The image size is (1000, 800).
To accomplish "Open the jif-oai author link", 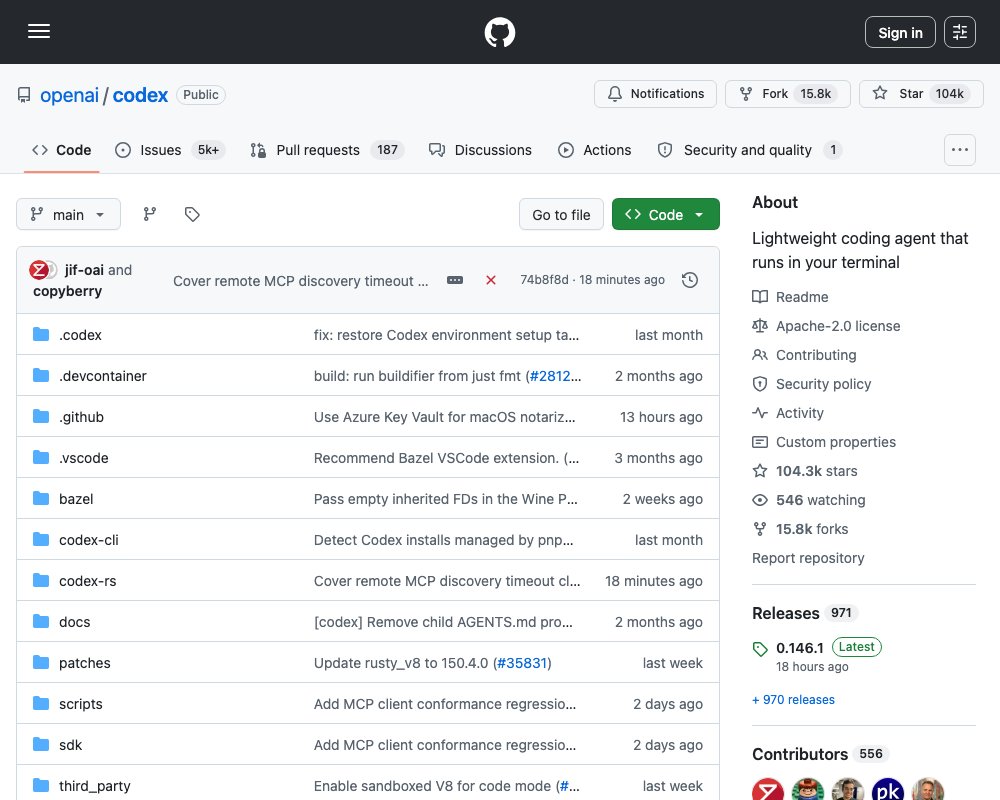I will click(x=84, y=270).
